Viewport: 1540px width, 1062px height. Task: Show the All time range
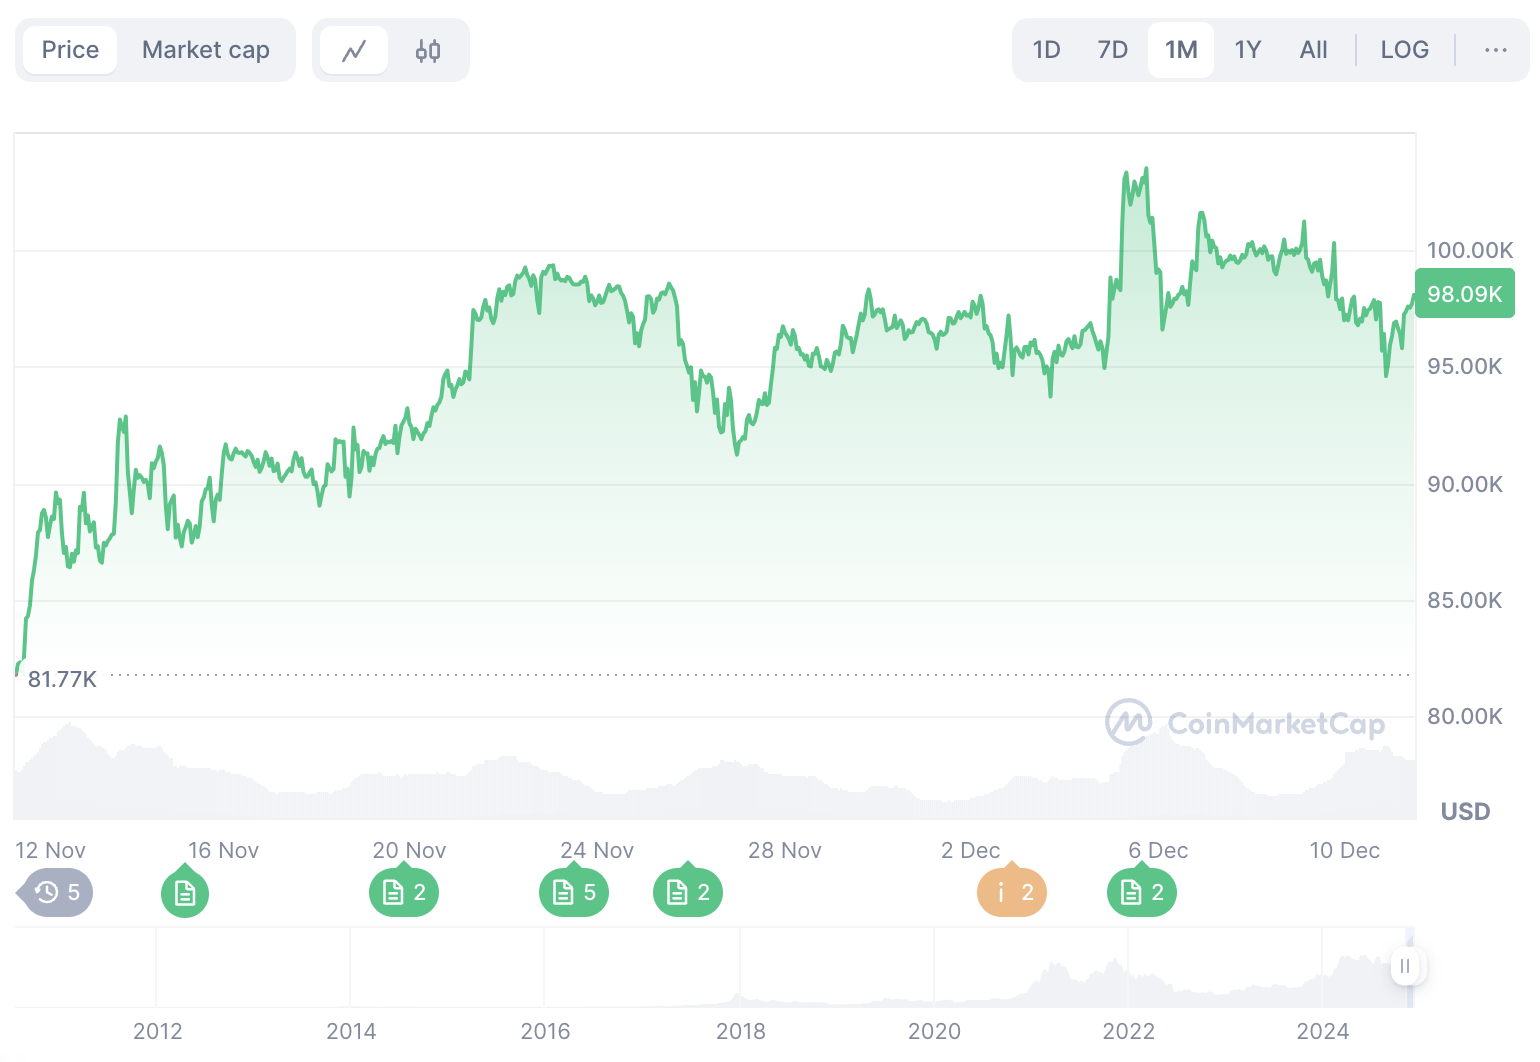(x=1313, y=50)
